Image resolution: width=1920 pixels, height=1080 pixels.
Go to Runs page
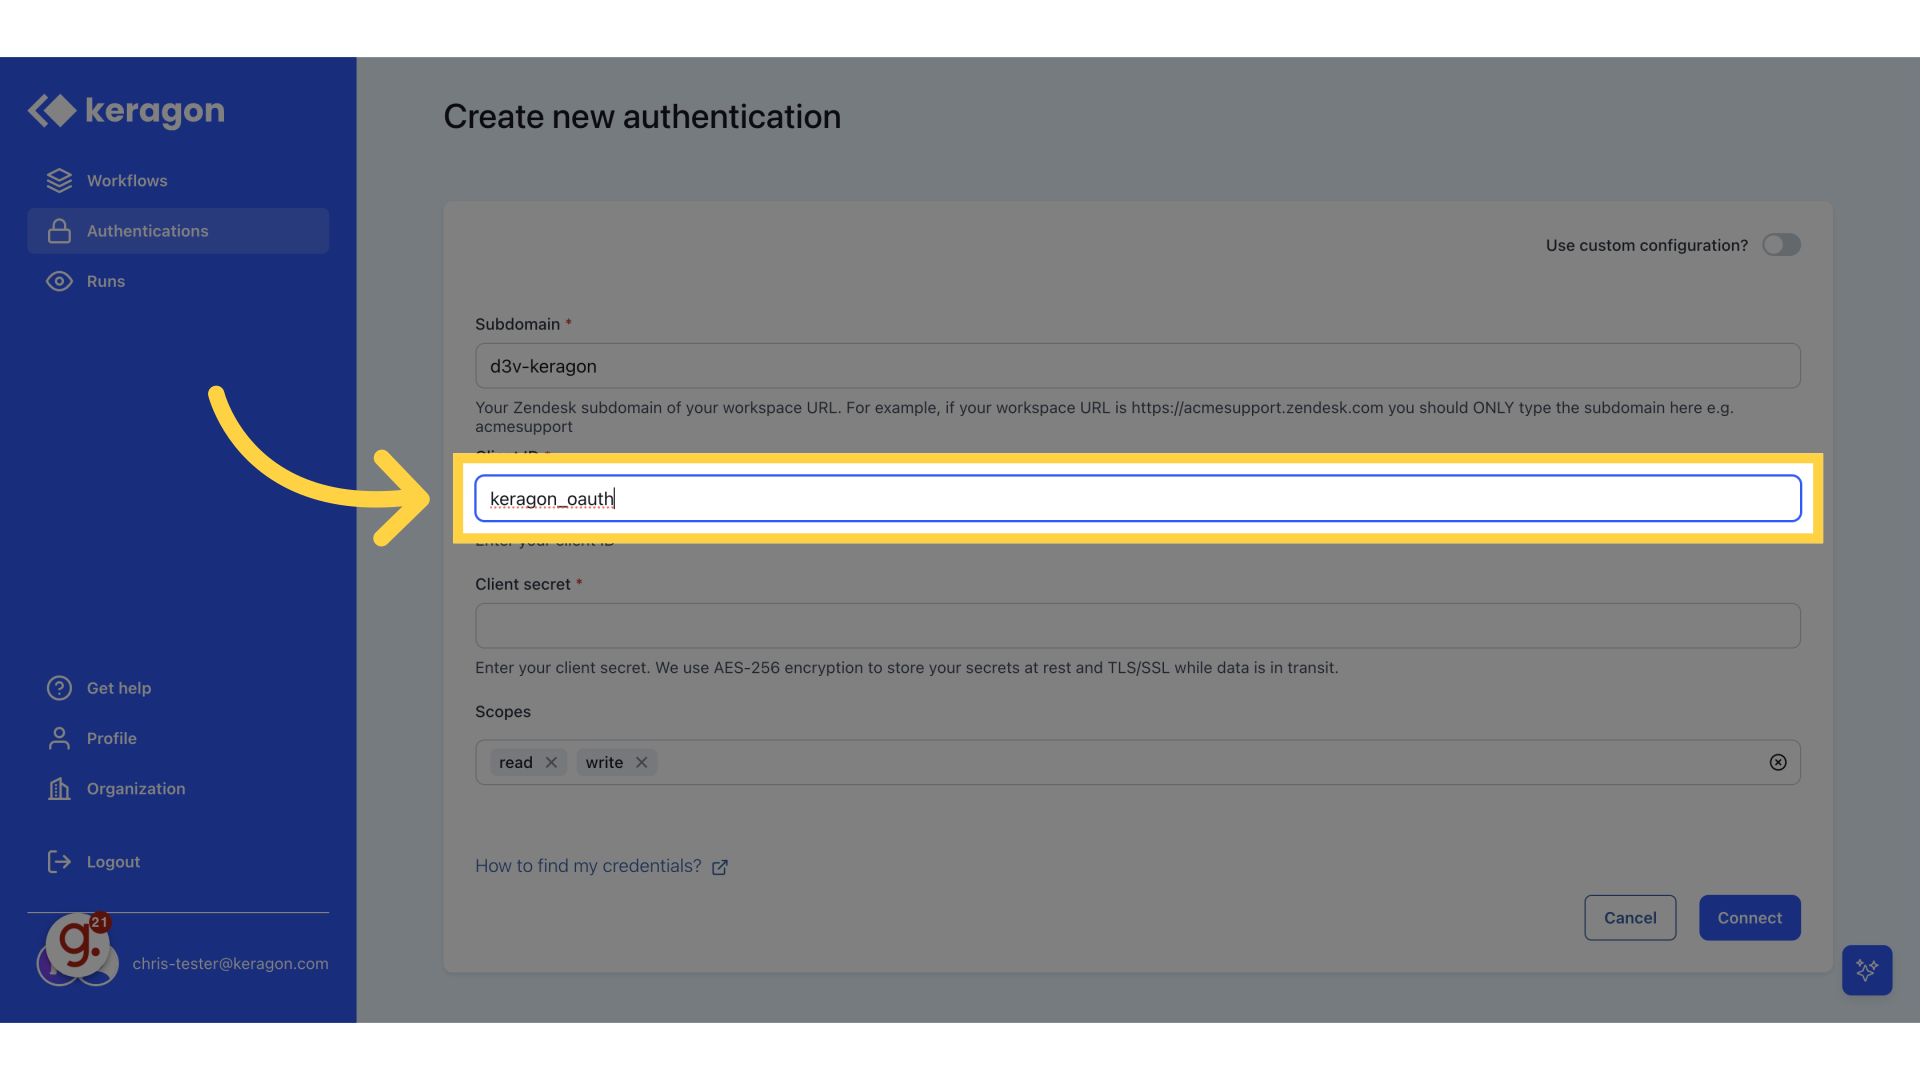178,281
